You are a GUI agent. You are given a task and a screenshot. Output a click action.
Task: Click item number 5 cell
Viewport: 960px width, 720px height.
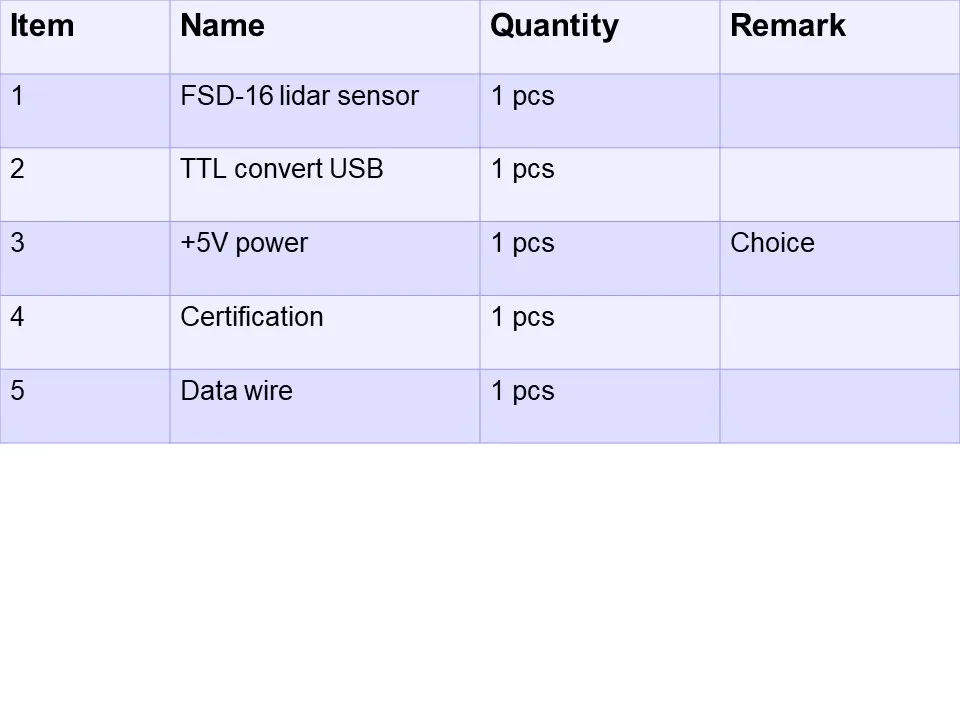pyautogui.click(x=85, y=406)
